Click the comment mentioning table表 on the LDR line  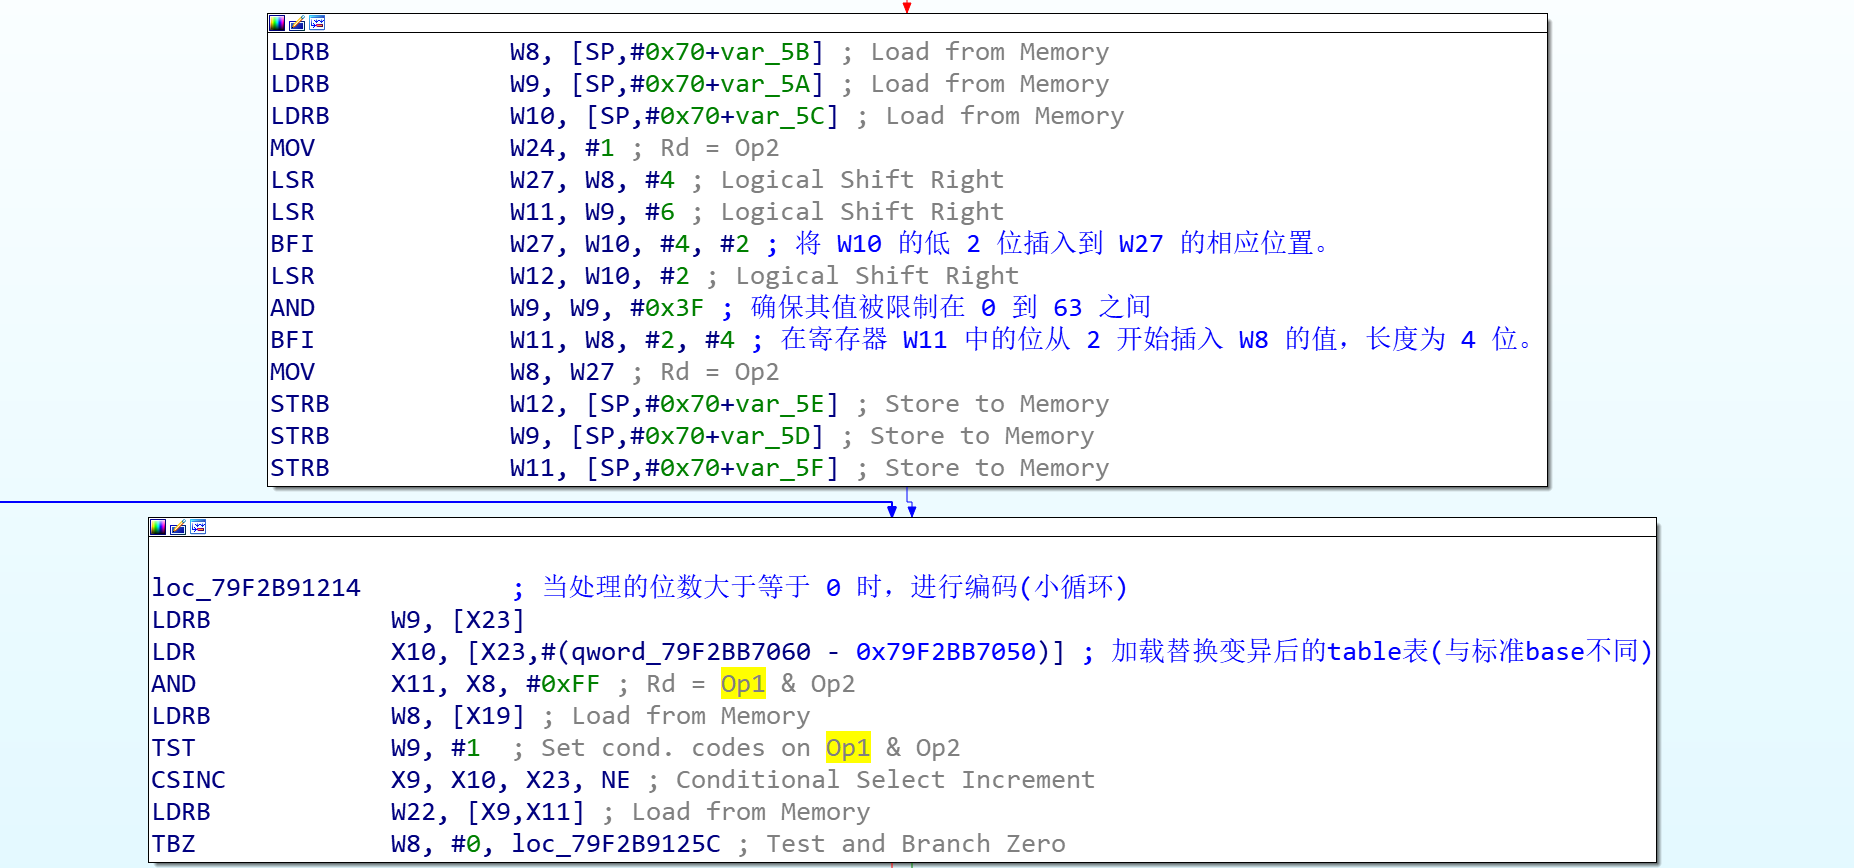pos(1368,652)
